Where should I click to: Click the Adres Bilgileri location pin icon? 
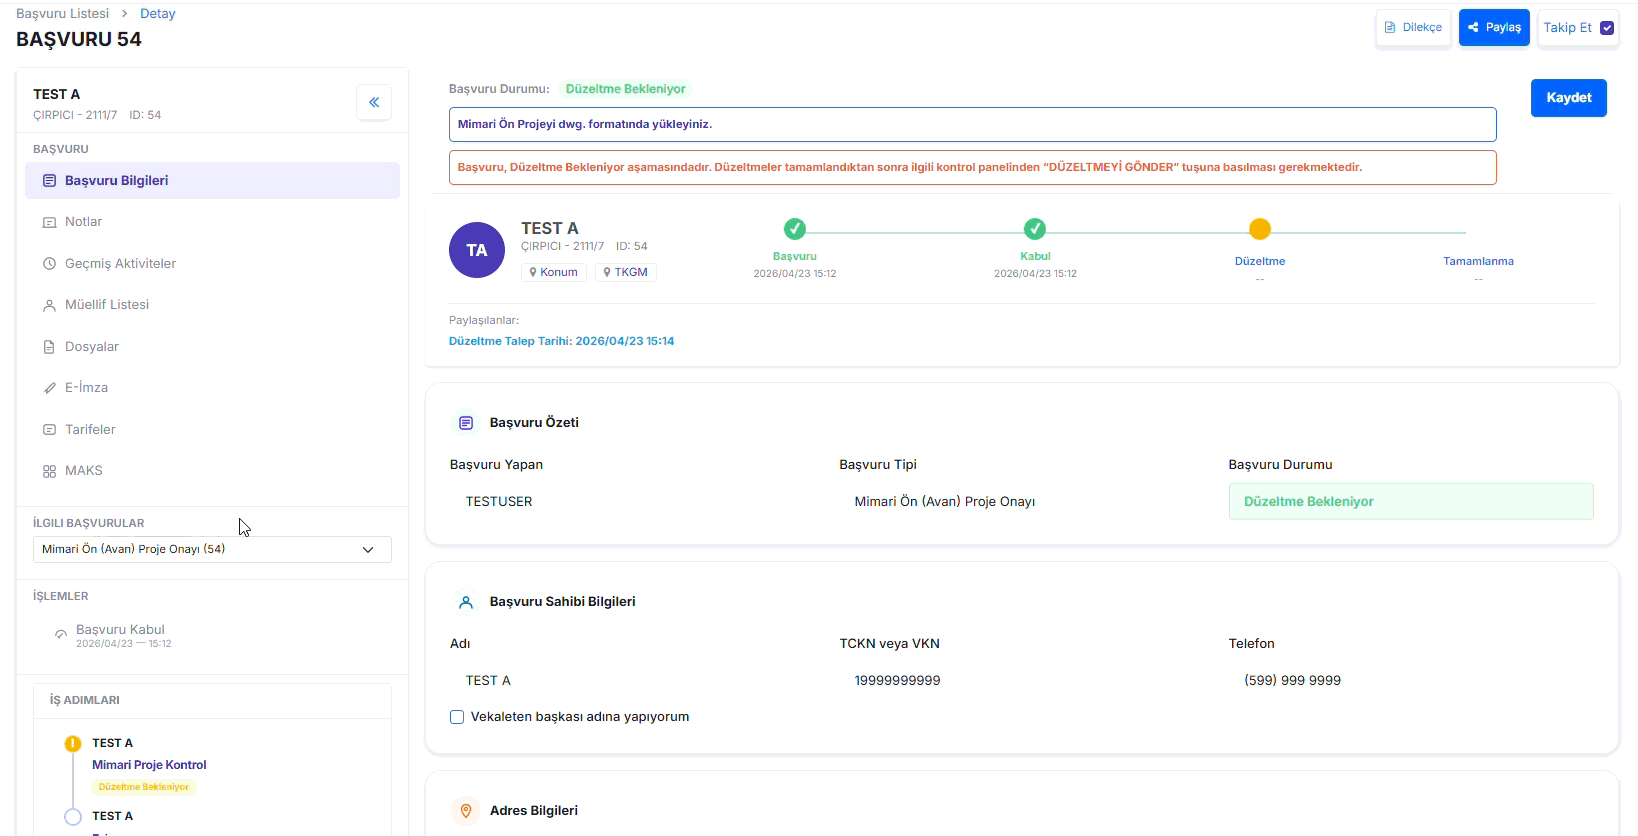466,811
